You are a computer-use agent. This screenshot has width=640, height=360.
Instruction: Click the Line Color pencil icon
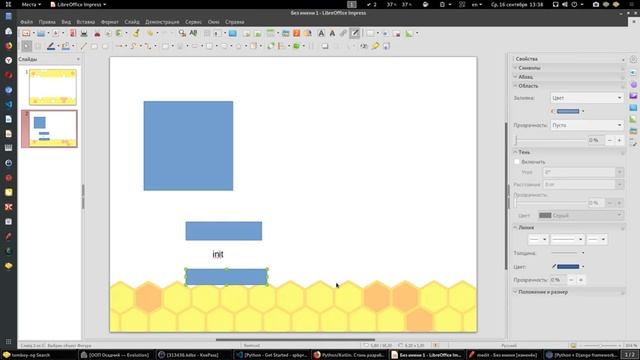[x=51, y=46]
